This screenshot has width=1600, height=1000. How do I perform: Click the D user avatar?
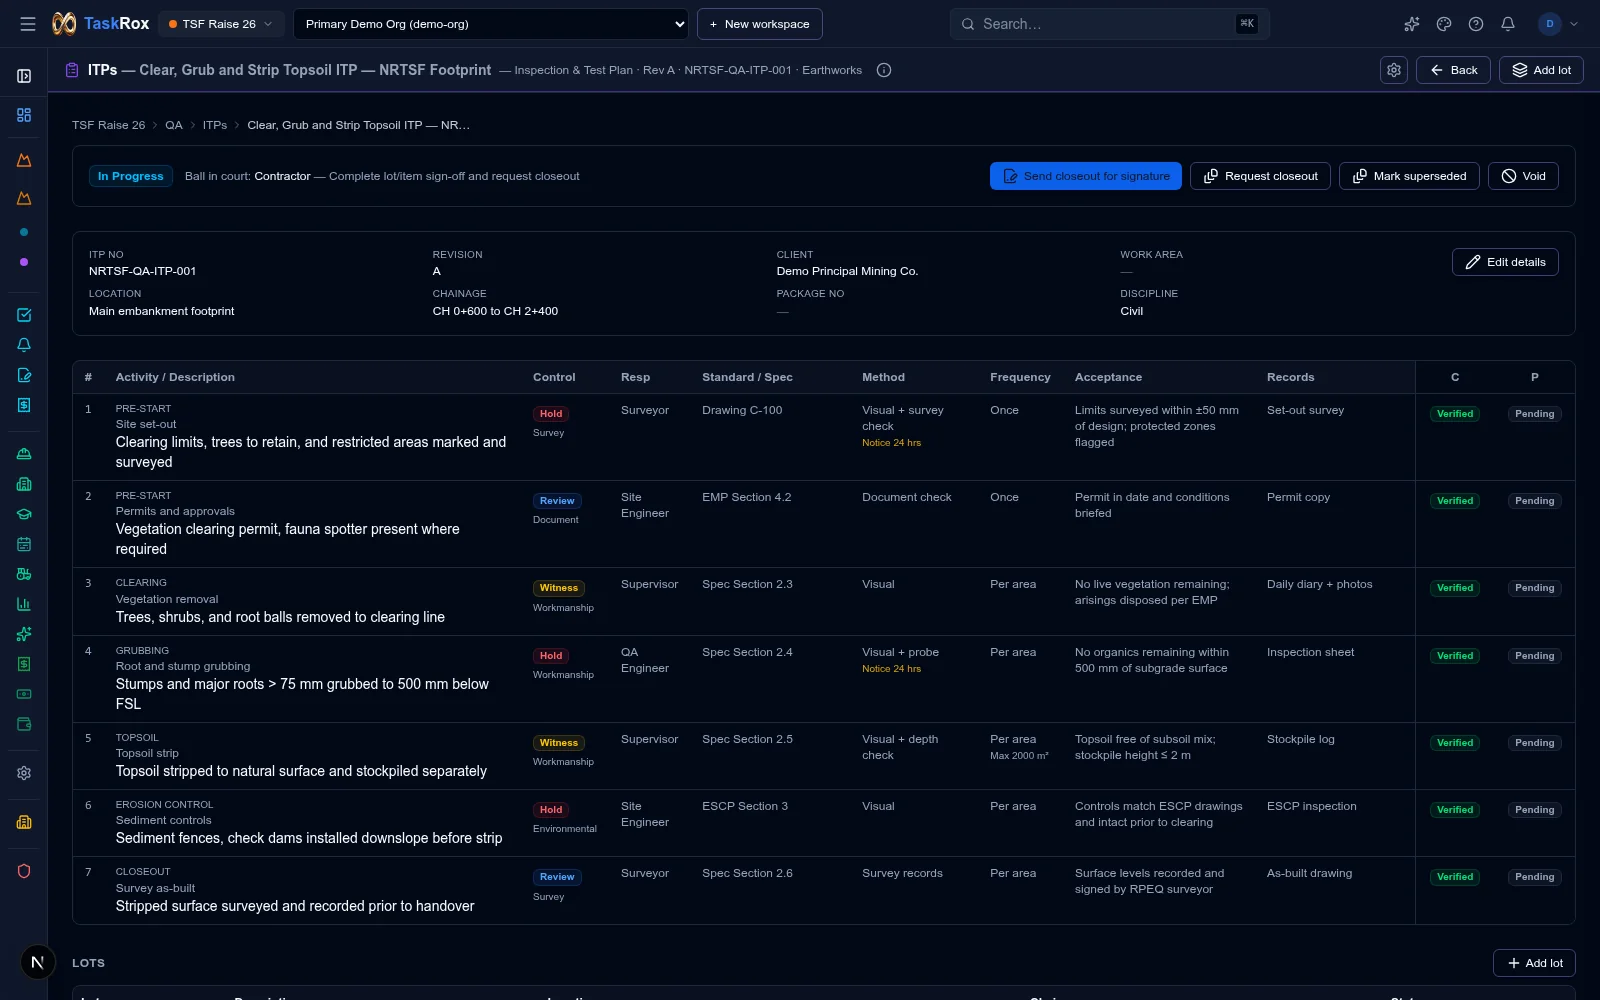(1550, 24)
